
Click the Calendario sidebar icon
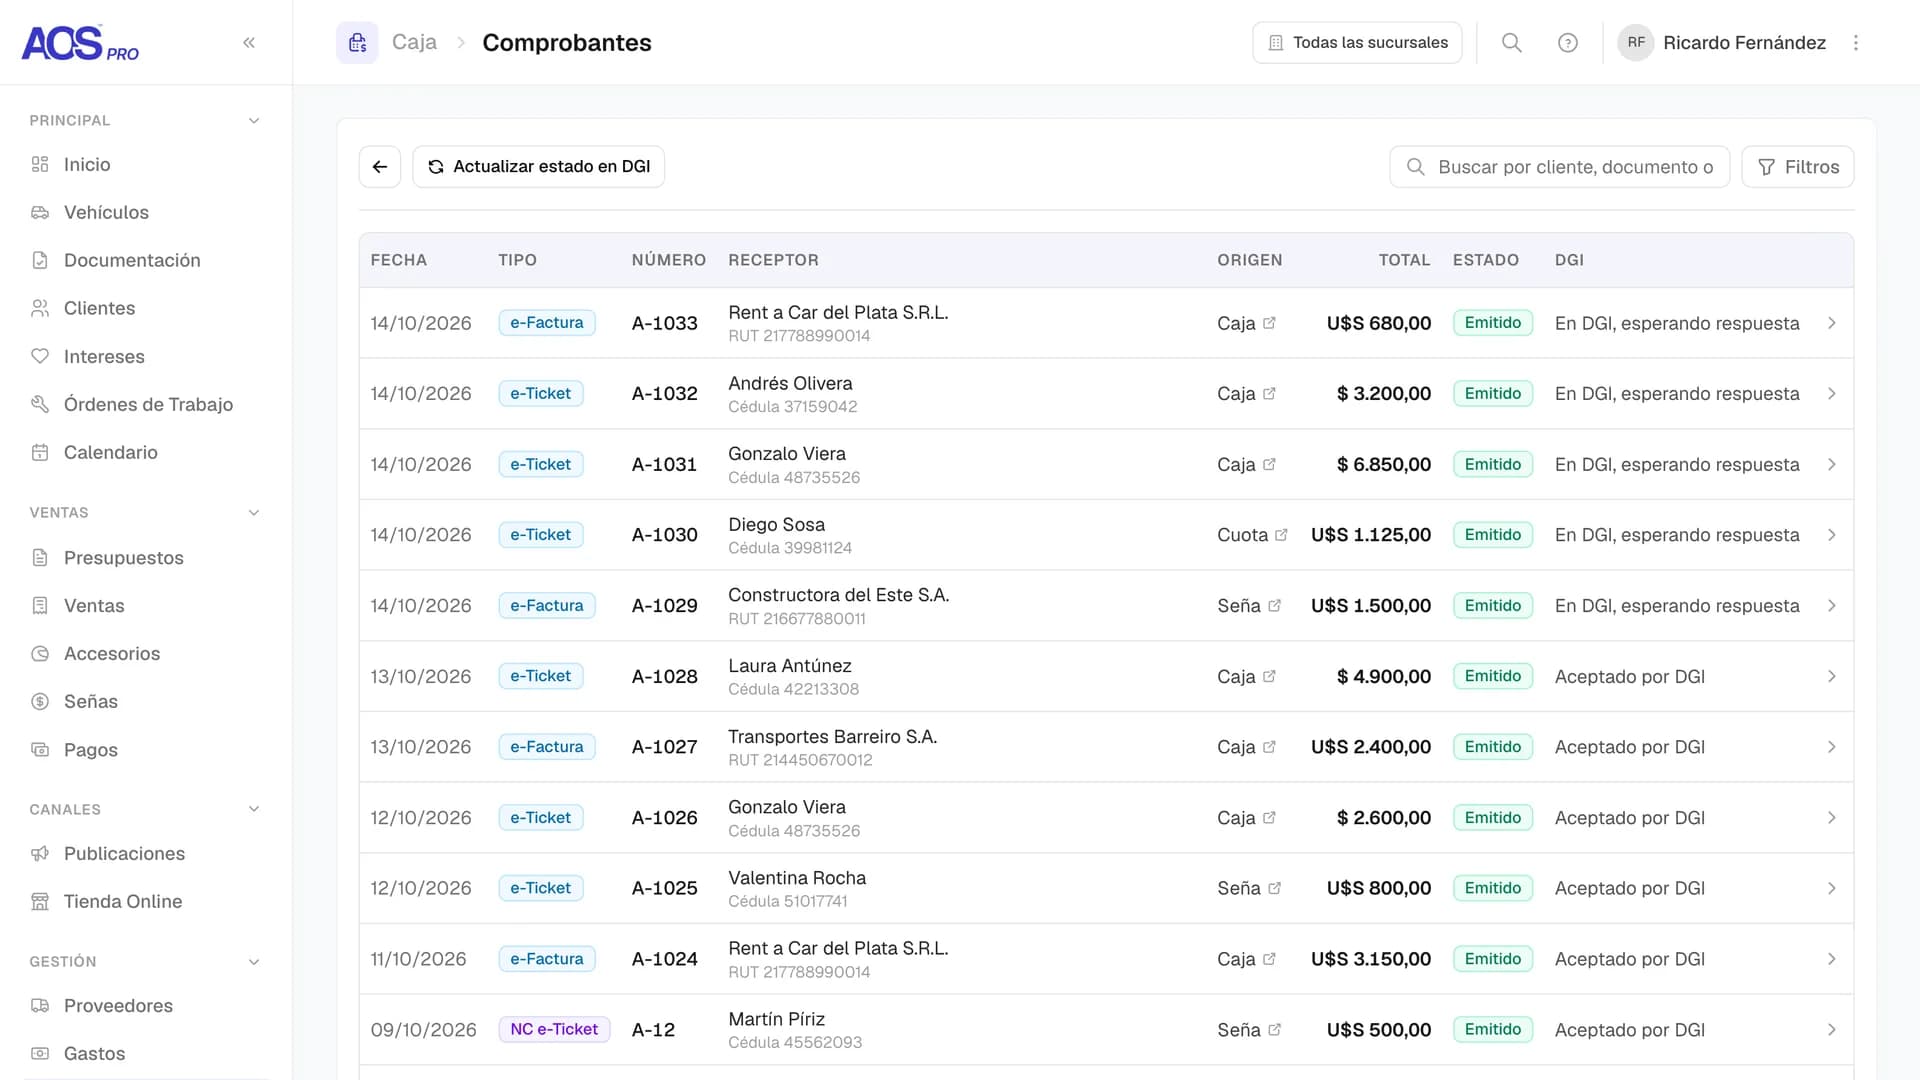pos(40,452)
